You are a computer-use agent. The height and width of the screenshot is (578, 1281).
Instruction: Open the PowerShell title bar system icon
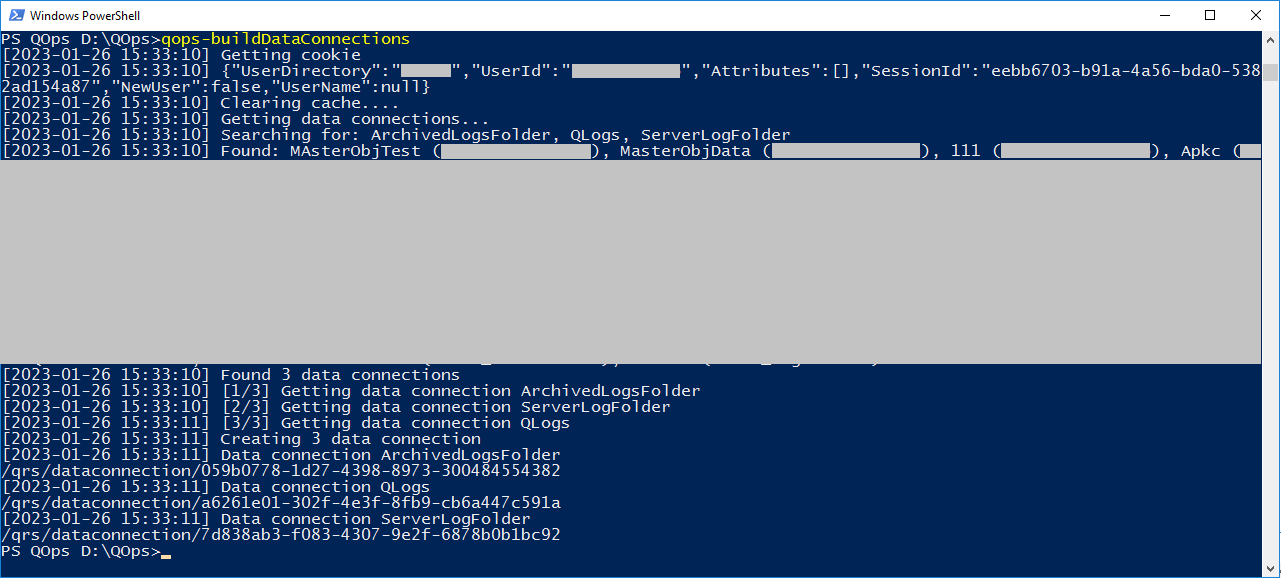point(15,16)
